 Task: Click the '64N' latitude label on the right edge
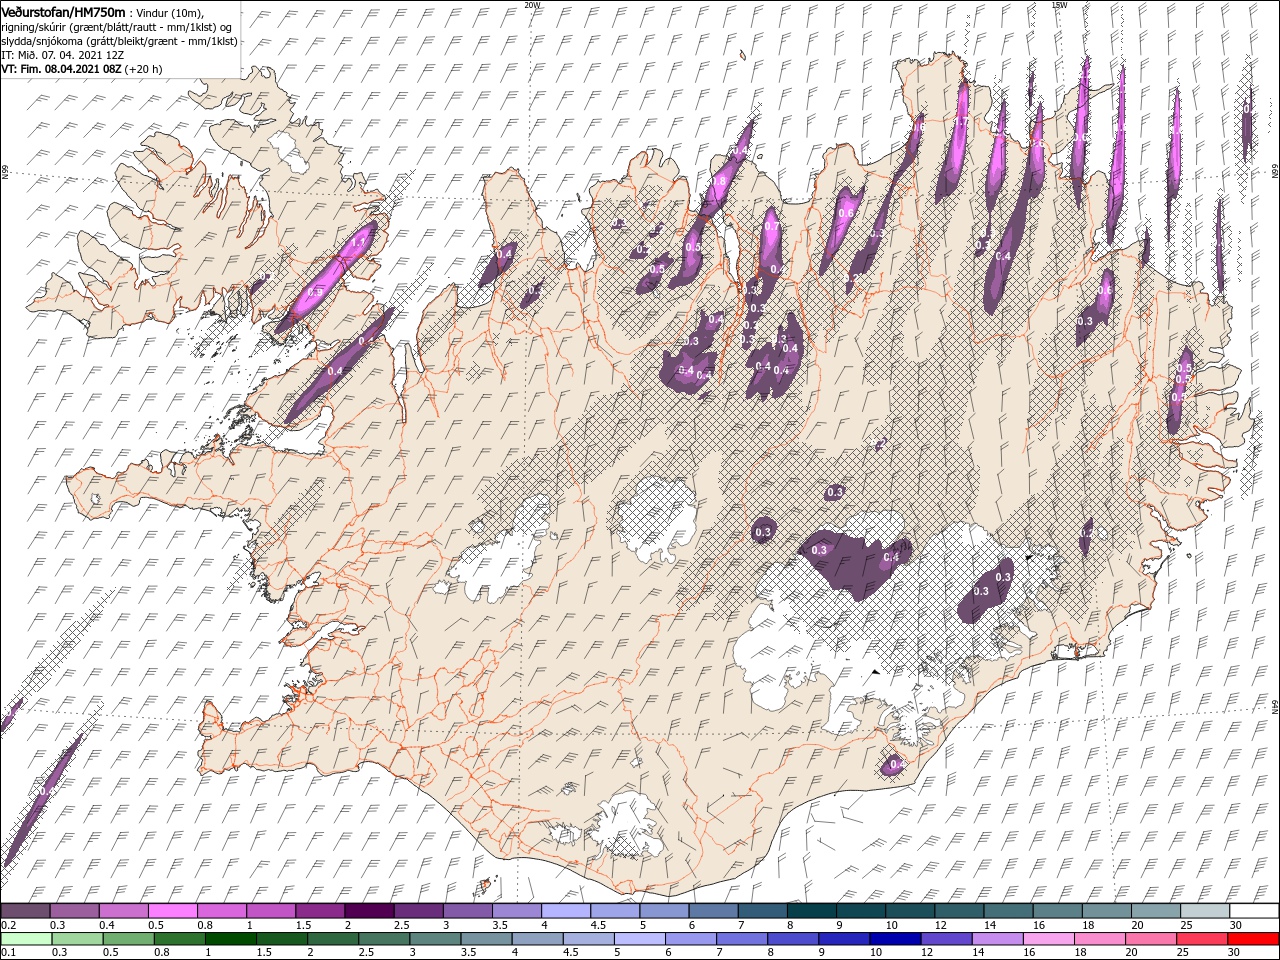click(1274, 706)
